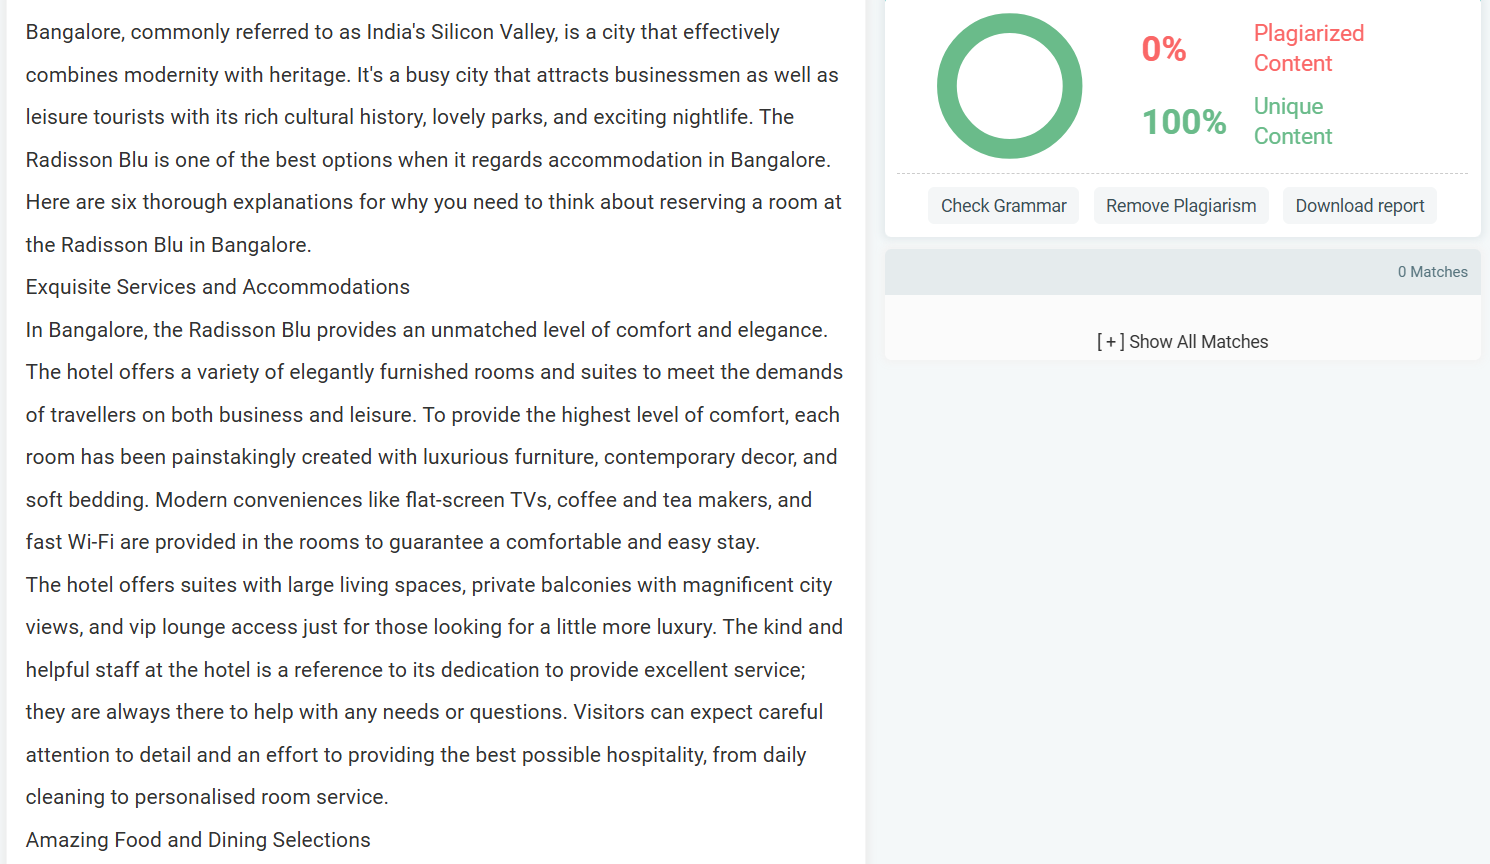Click the 0 Matches counter bar
Viewport: 1490px width, 864px height.
[x=1182, y=272]
